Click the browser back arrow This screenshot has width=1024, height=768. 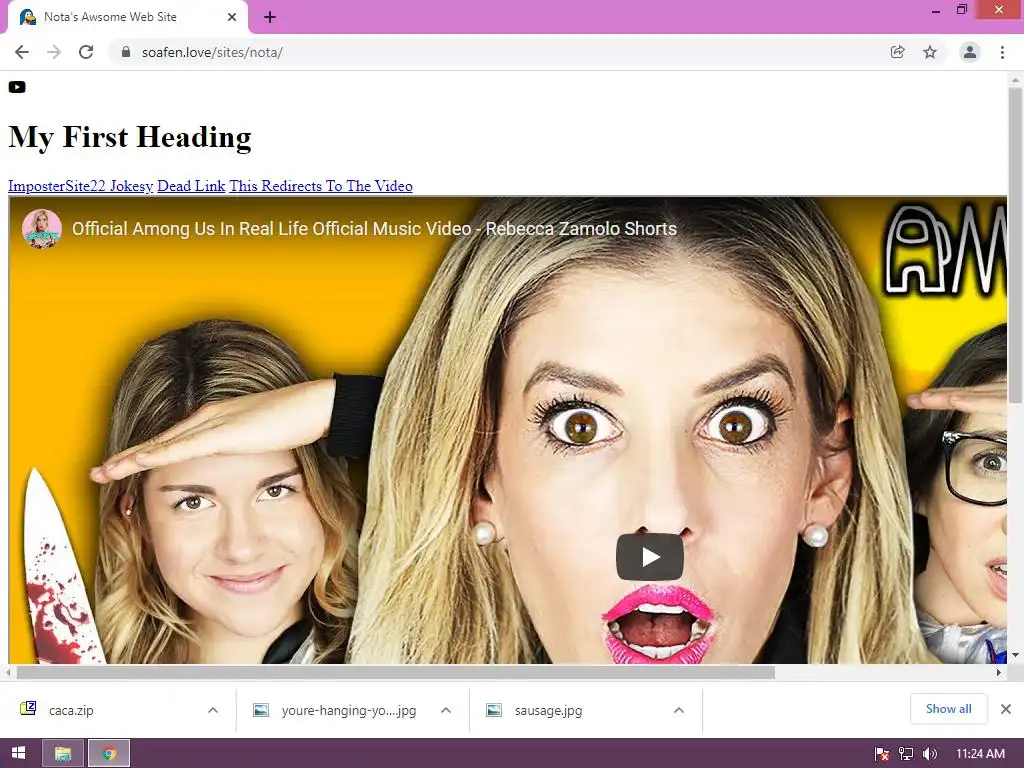click(x=22, y=52)
